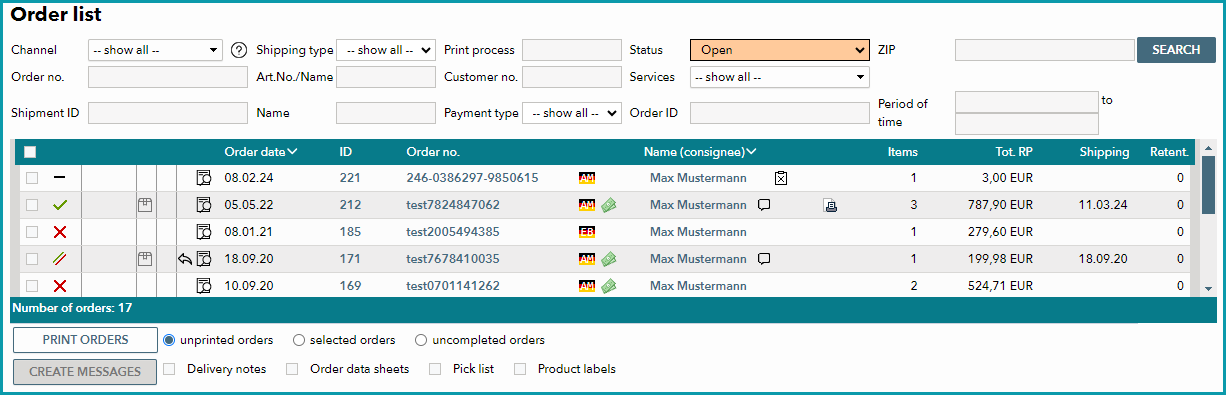Screen dimensions: 1226x395
Task: Focus the Order no. input field
Action: pos(167,77)
